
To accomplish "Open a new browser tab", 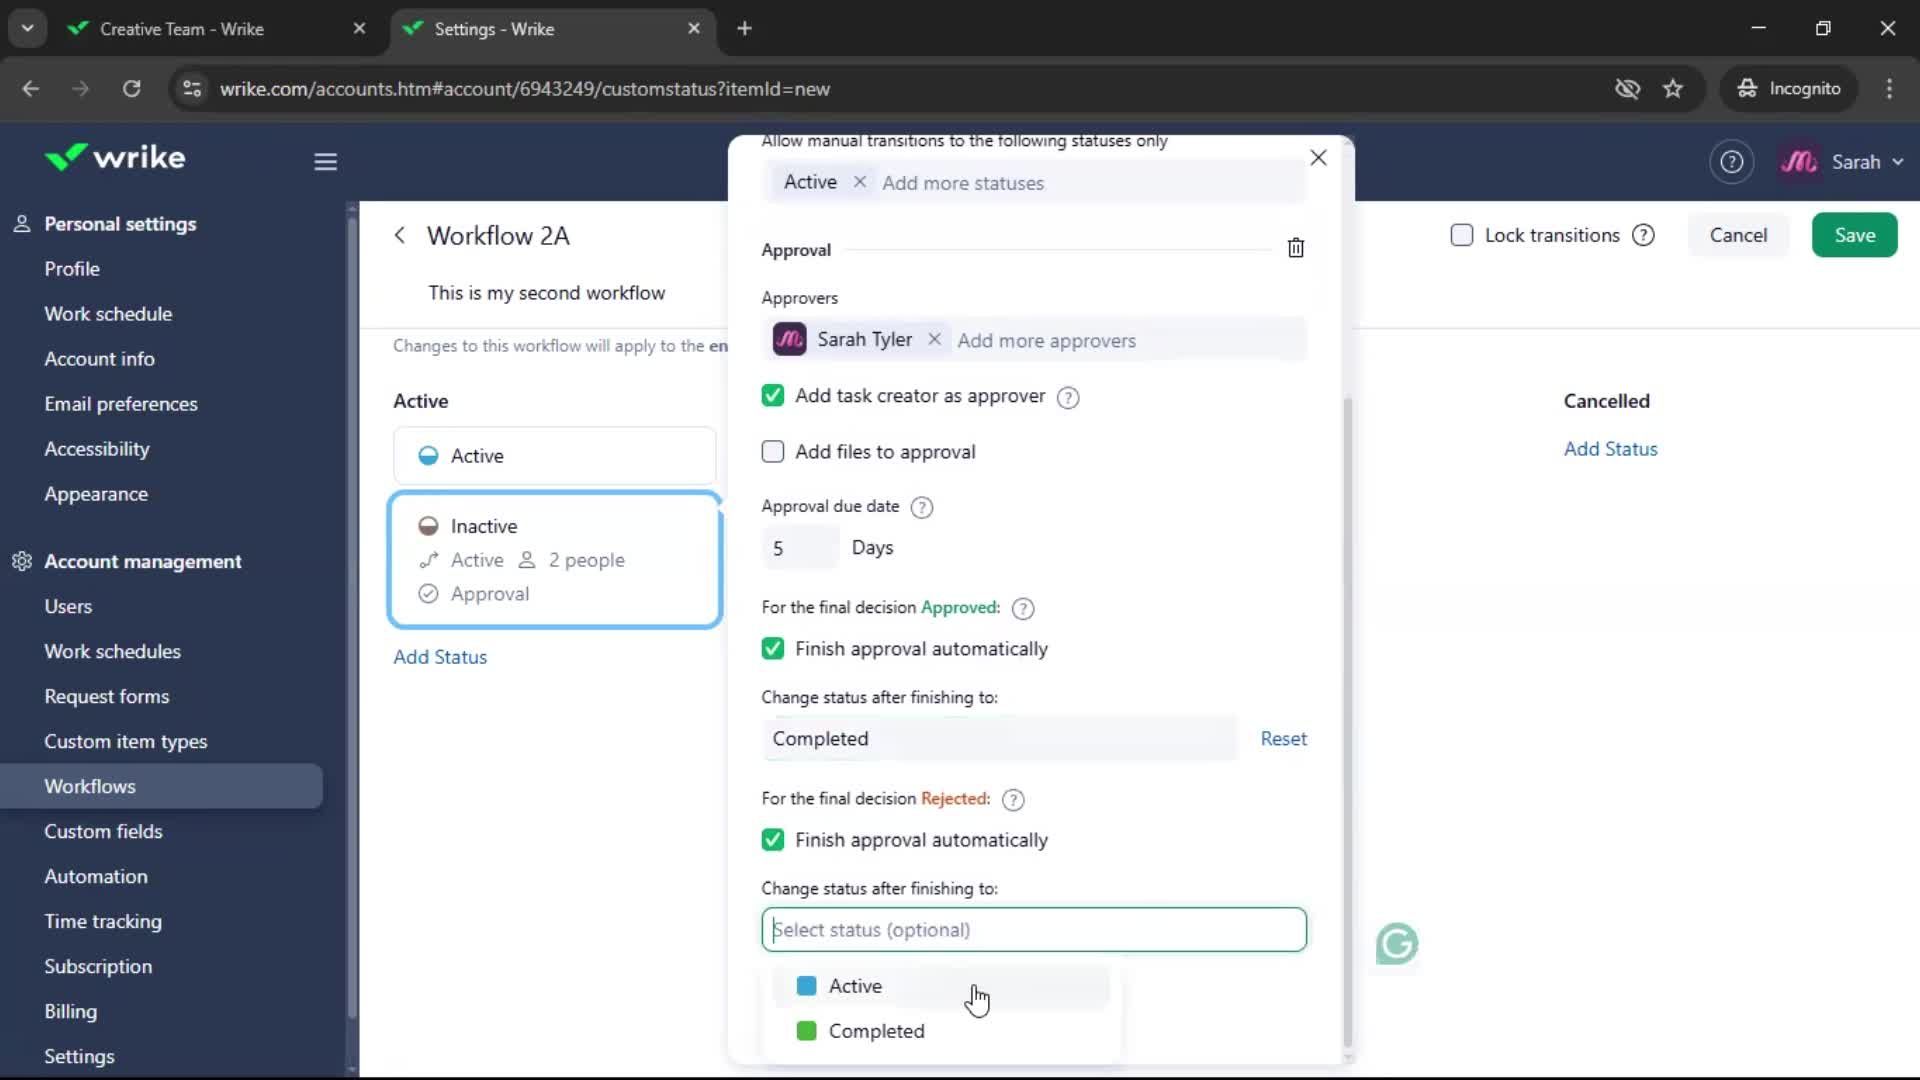I will 744,28.
